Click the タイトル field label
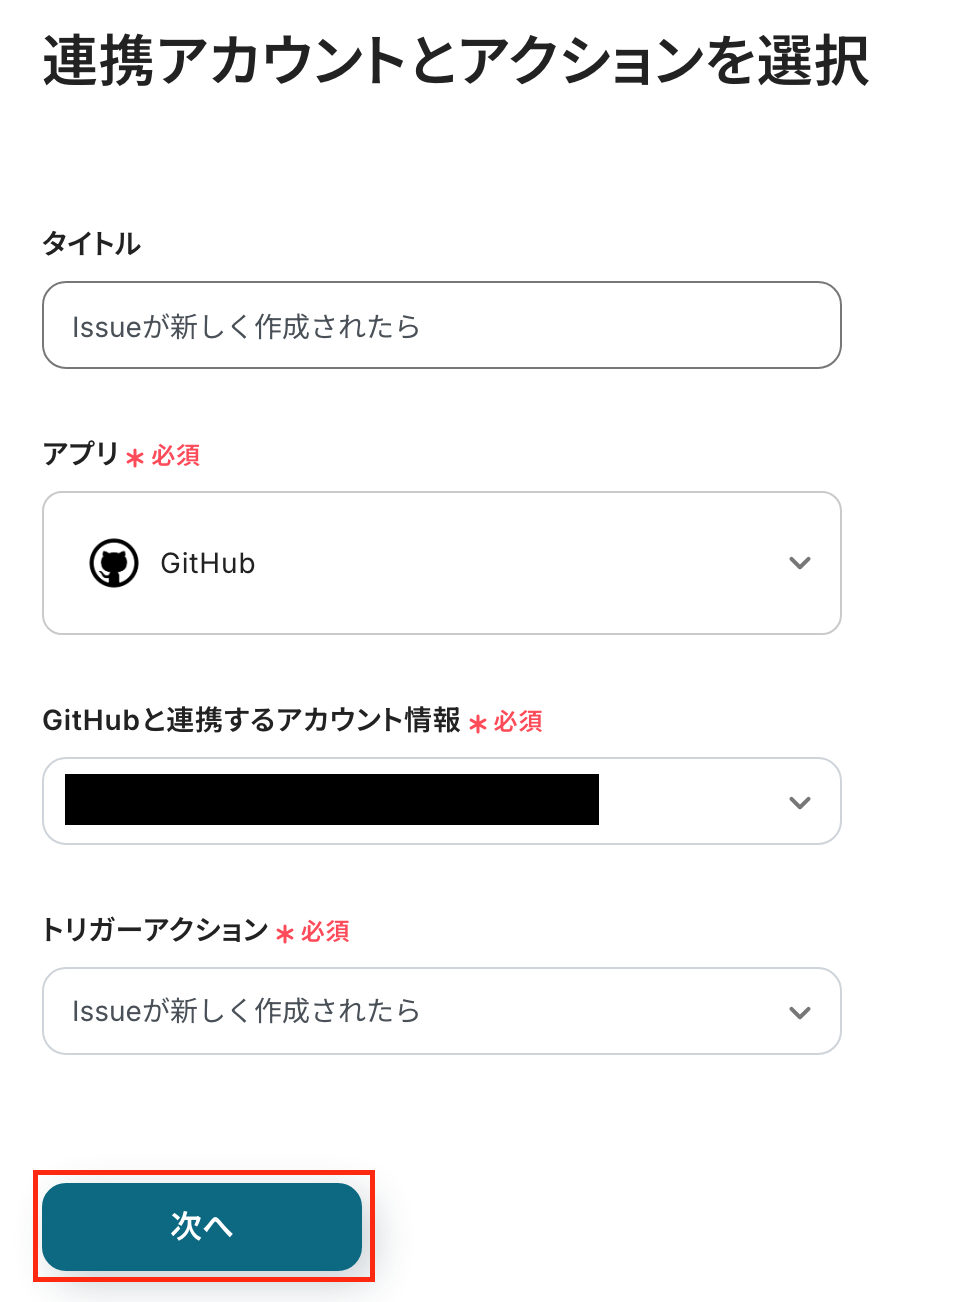Image resolution: width=974 pixels, height=1302 pixels. 91,244
